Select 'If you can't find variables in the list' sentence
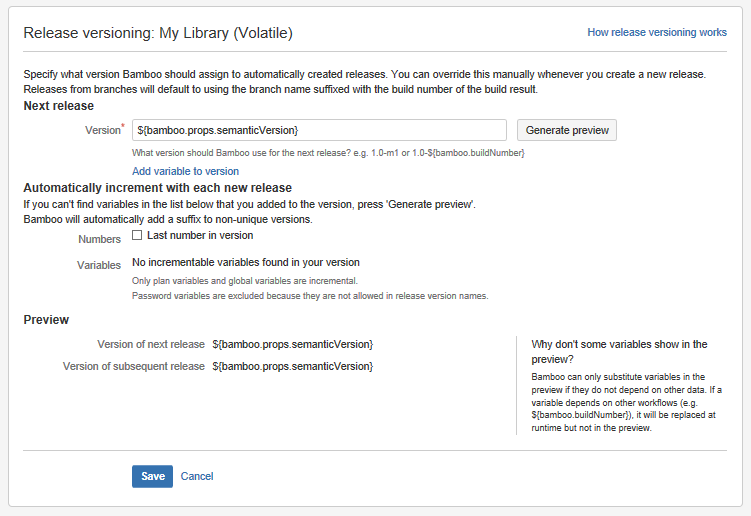This screenshot has height=516, width=751. (250, 205)
